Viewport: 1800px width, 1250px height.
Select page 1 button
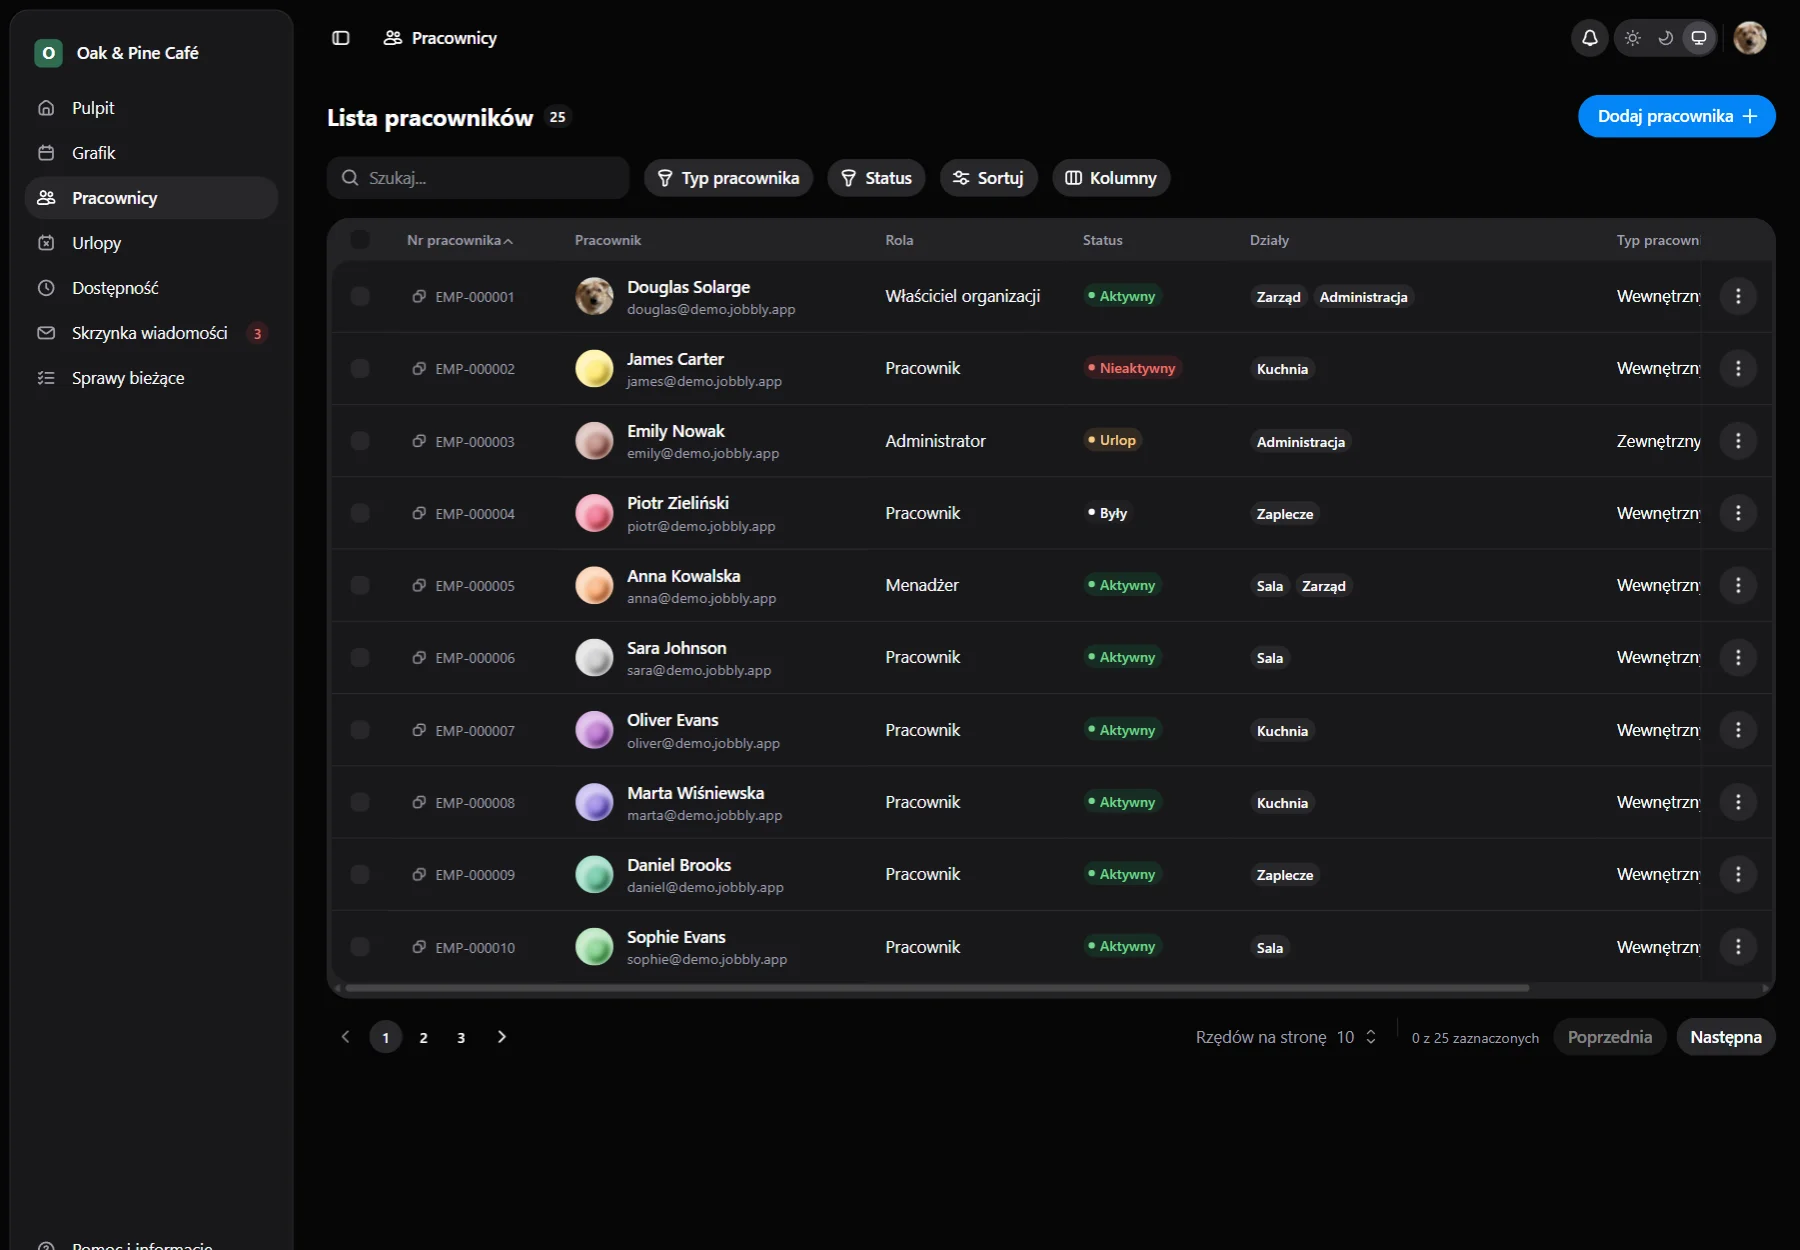tap(385, 1037)
